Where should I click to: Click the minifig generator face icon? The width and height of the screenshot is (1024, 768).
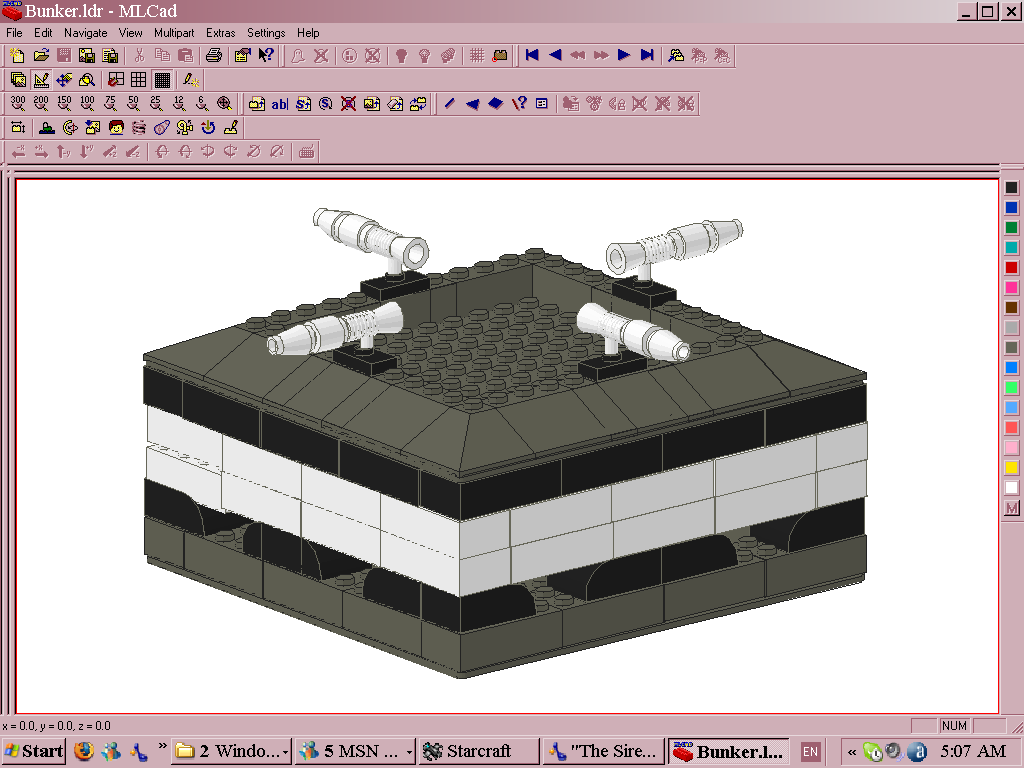[x=116, y=127]
